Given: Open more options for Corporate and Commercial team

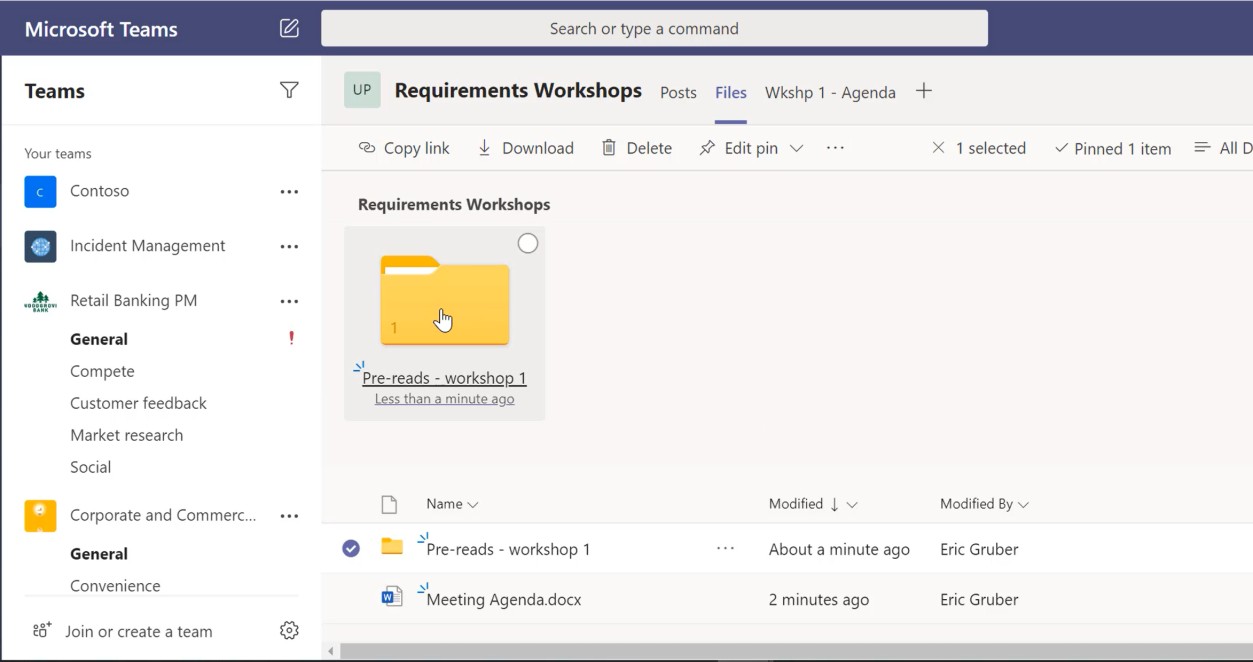Looking at the screenshot, I should (x=289, y=516).
